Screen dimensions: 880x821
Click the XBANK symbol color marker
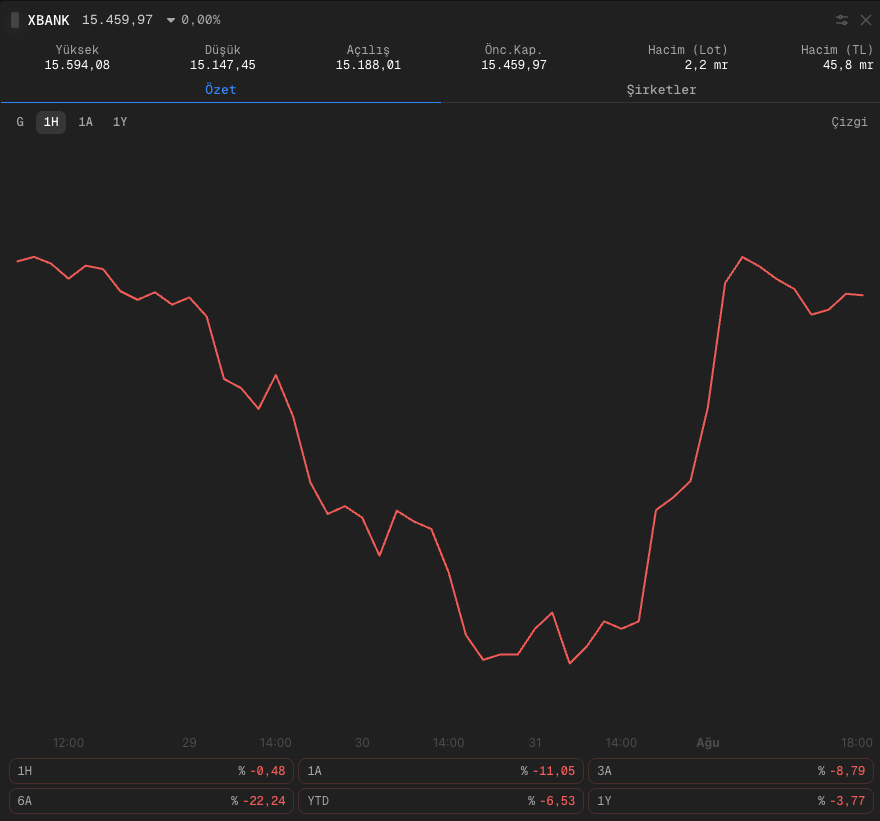15,20
